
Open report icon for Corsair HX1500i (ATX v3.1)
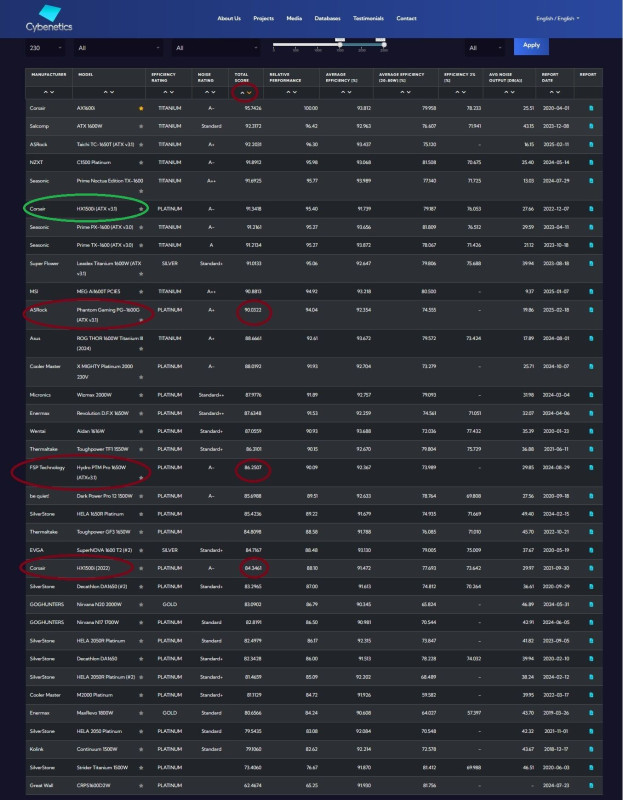click(x=591, y=209)
